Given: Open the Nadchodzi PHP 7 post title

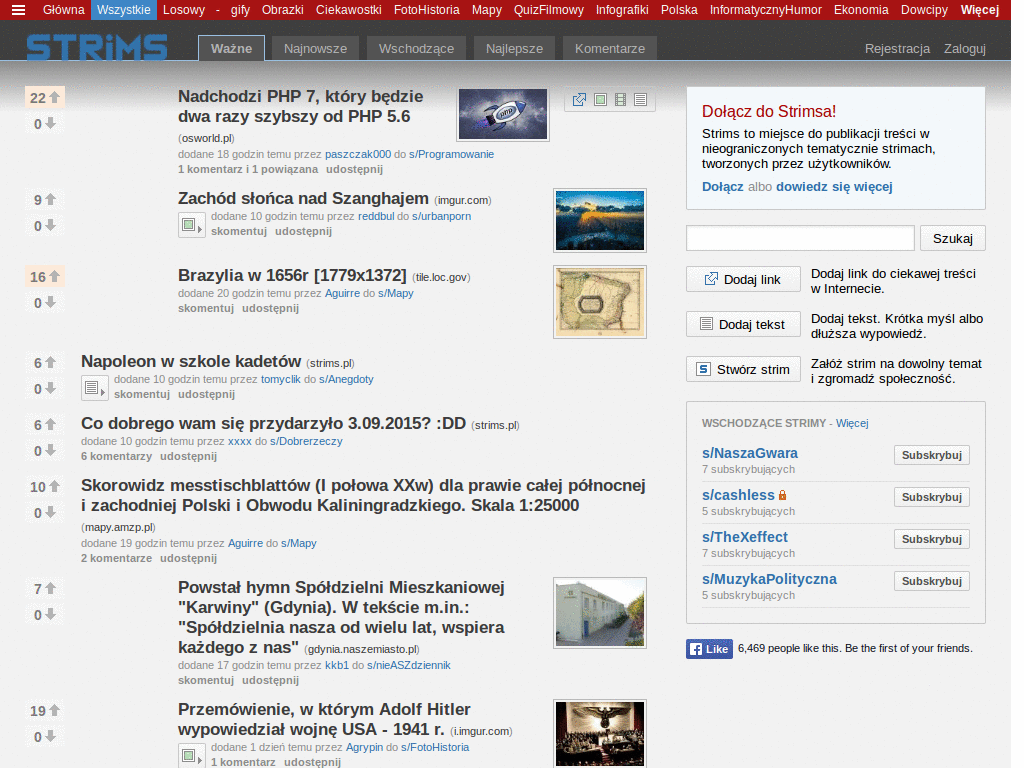Looking at the screenshot, I should 300,106.
